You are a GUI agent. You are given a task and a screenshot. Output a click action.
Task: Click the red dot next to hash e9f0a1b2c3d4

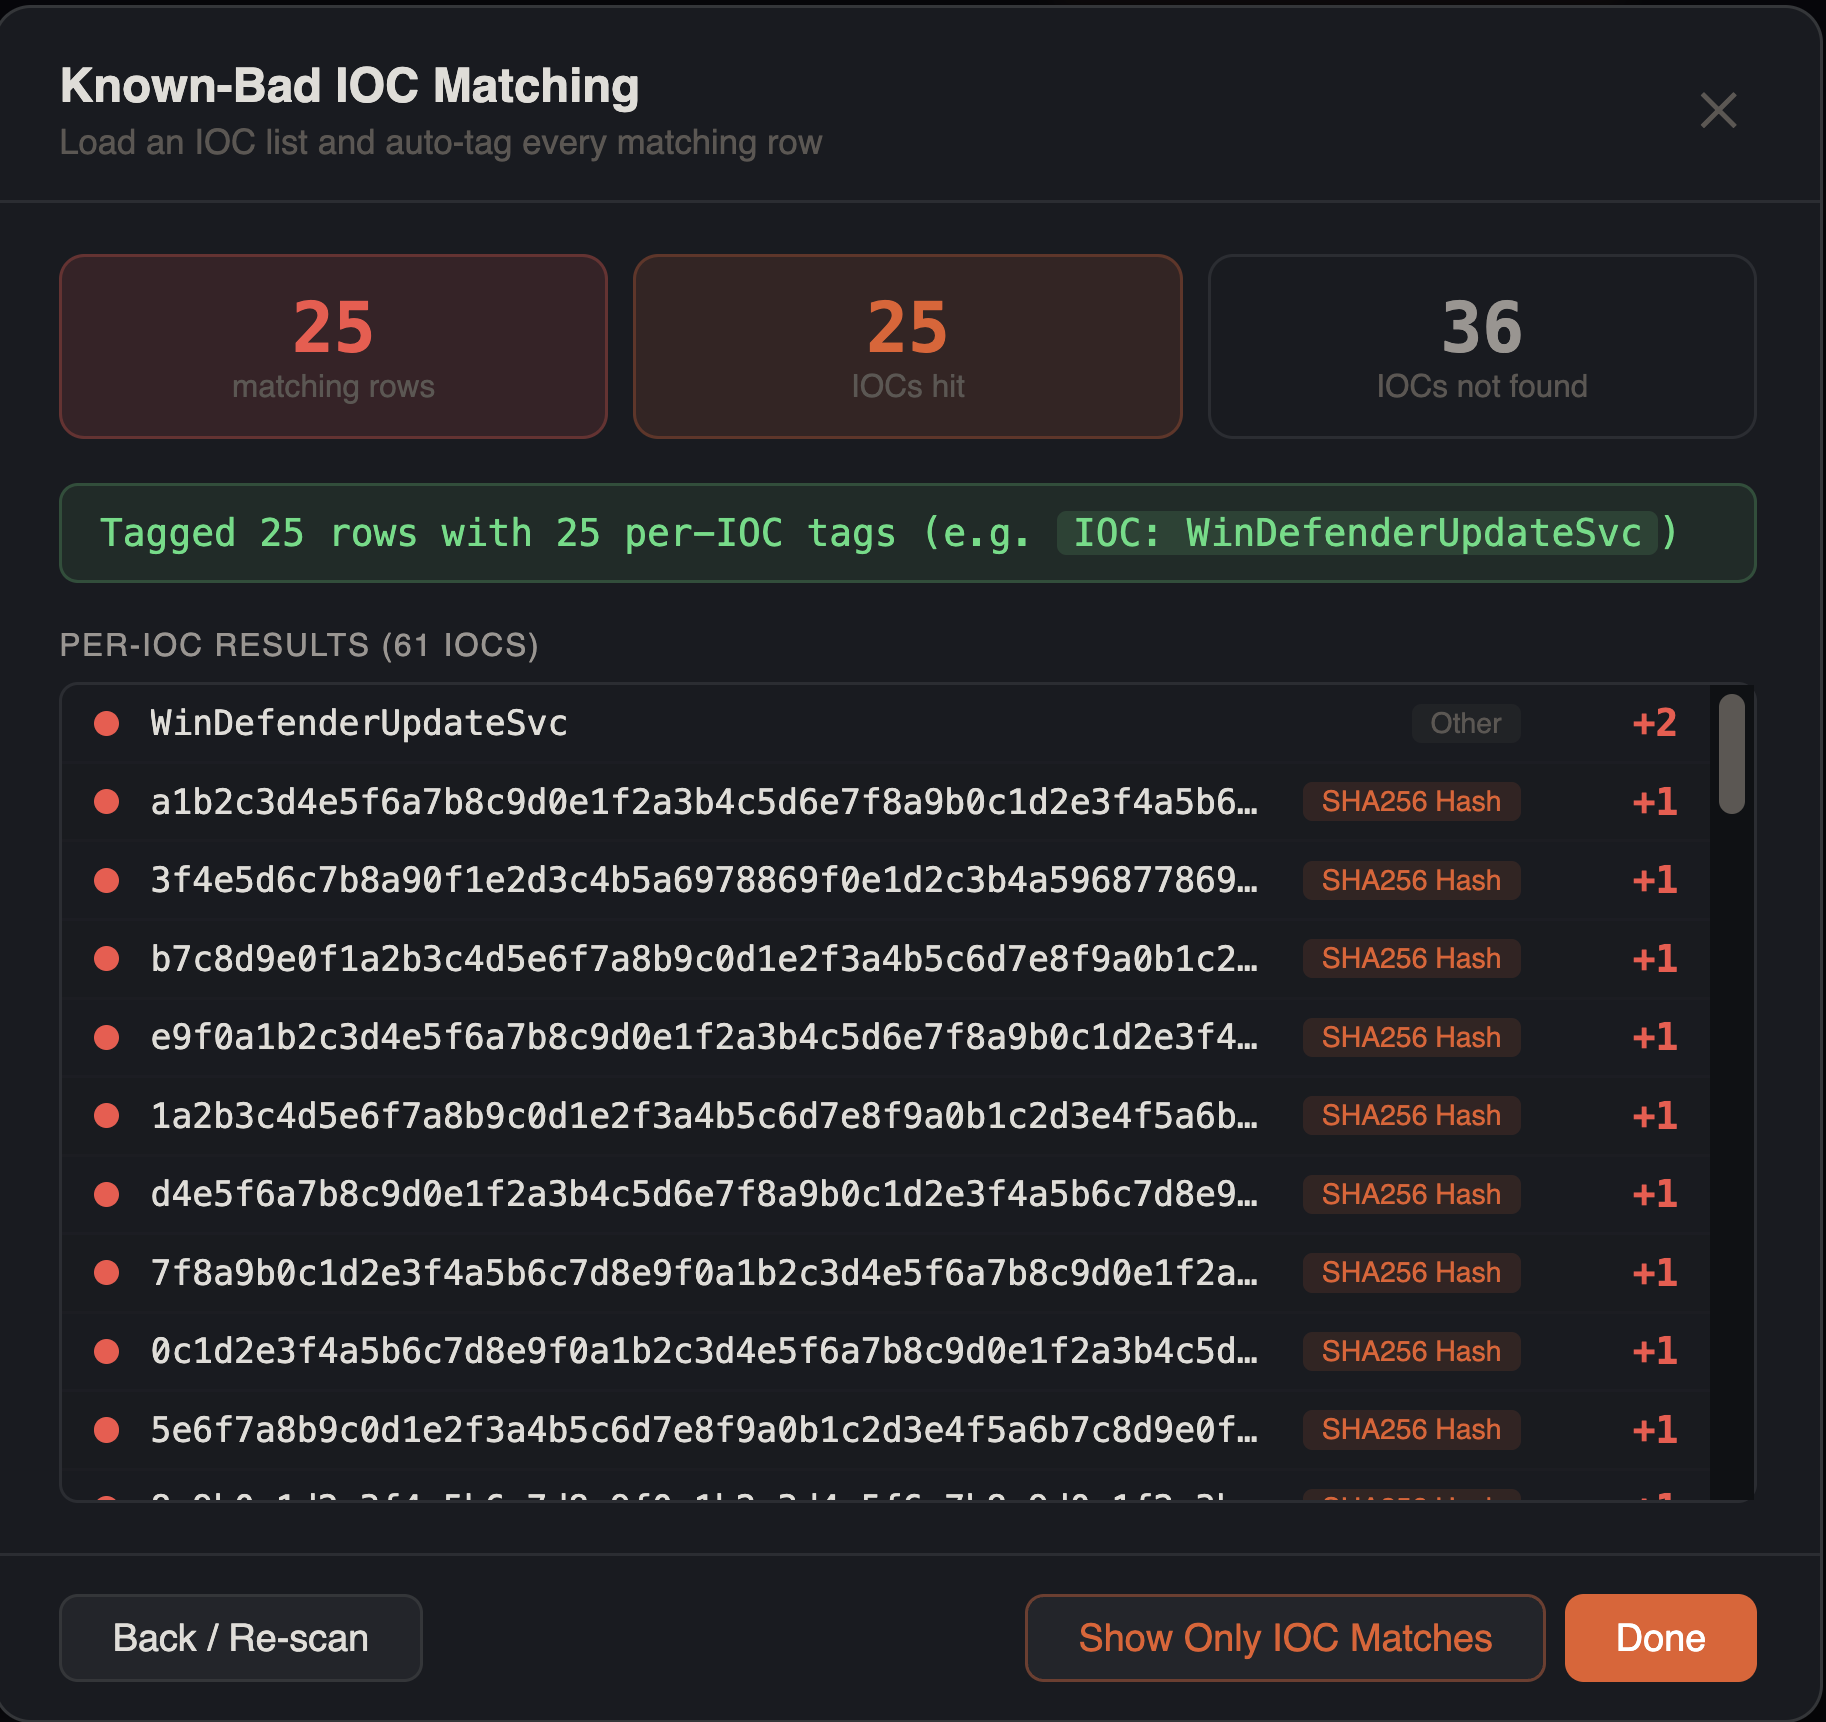(107, 1037)
